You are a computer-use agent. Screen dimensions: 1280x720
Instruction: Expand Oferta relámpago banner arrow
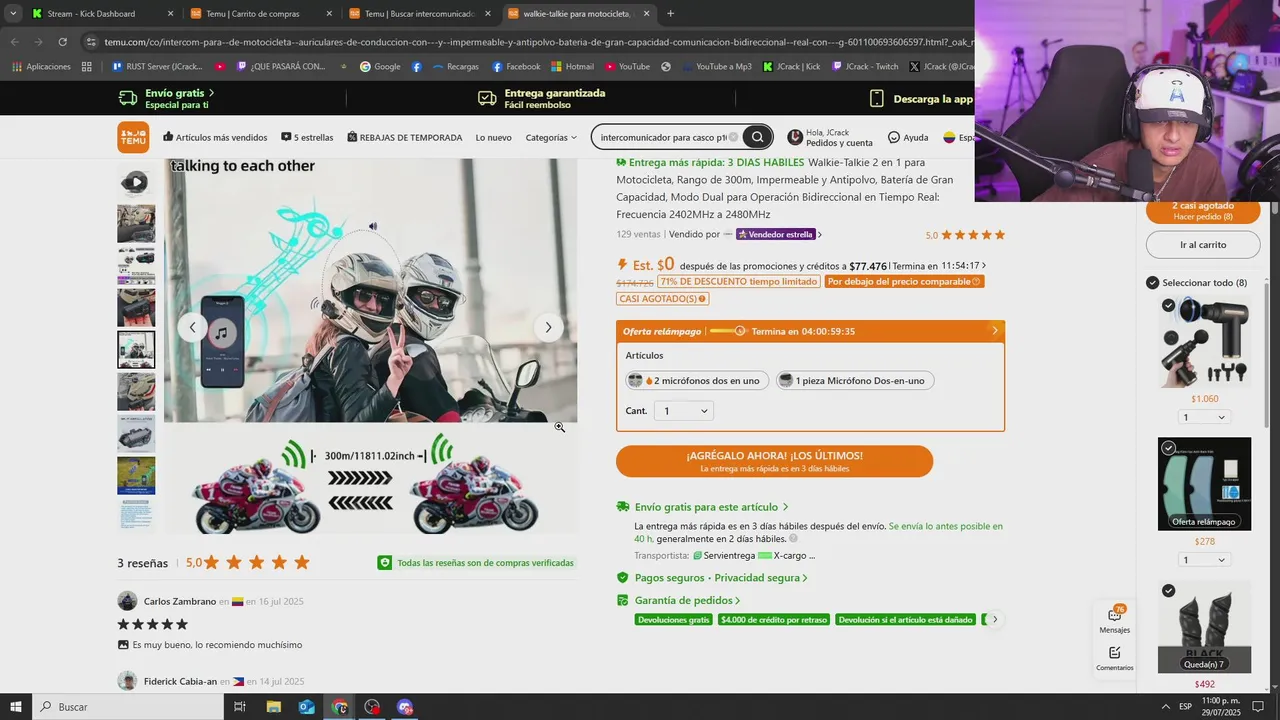pos(994,331)
